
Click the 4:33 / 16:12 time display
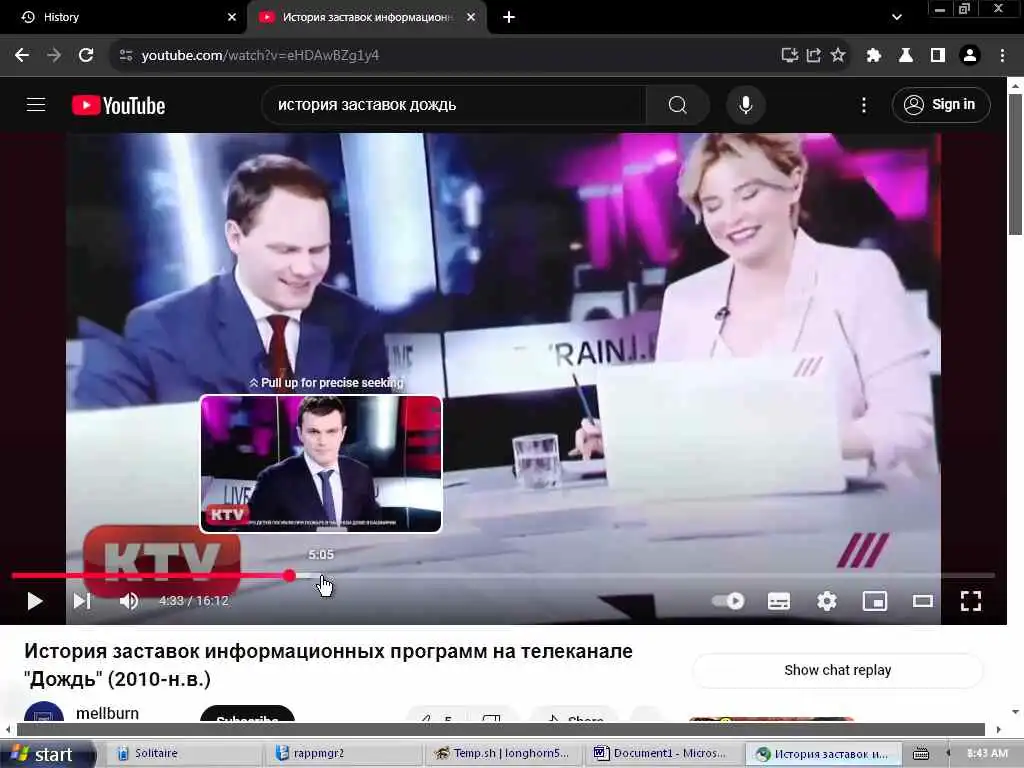coord(194,601)
